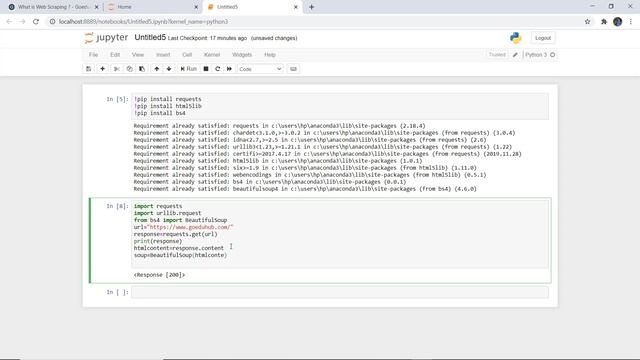Rename notebook title Untitled5
Image resolution: width=640 pixels, height=360 pixels.
150,38
